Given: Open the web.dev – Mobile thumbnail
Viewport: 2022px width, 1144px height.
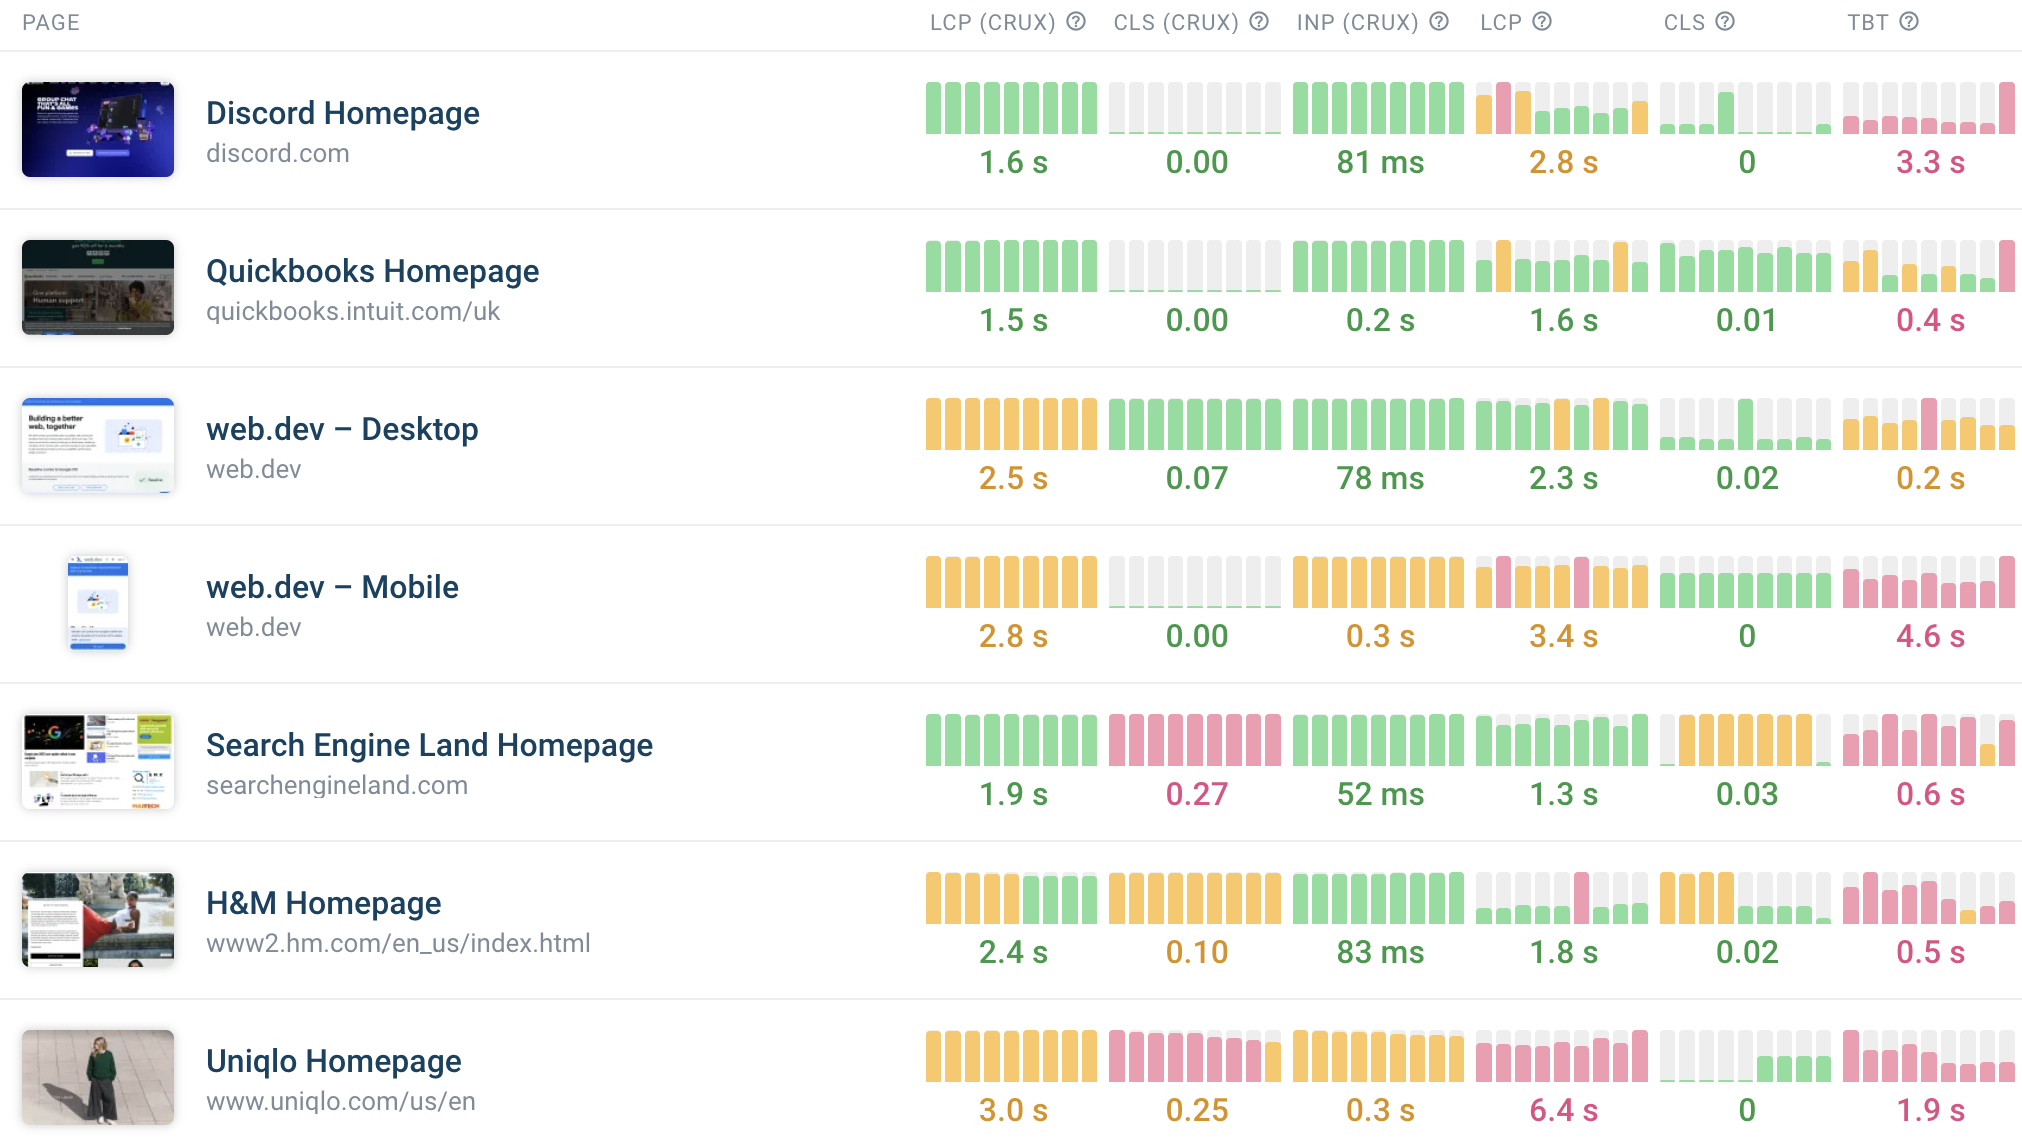Looking at the screenshot, I should click(98, 604).
